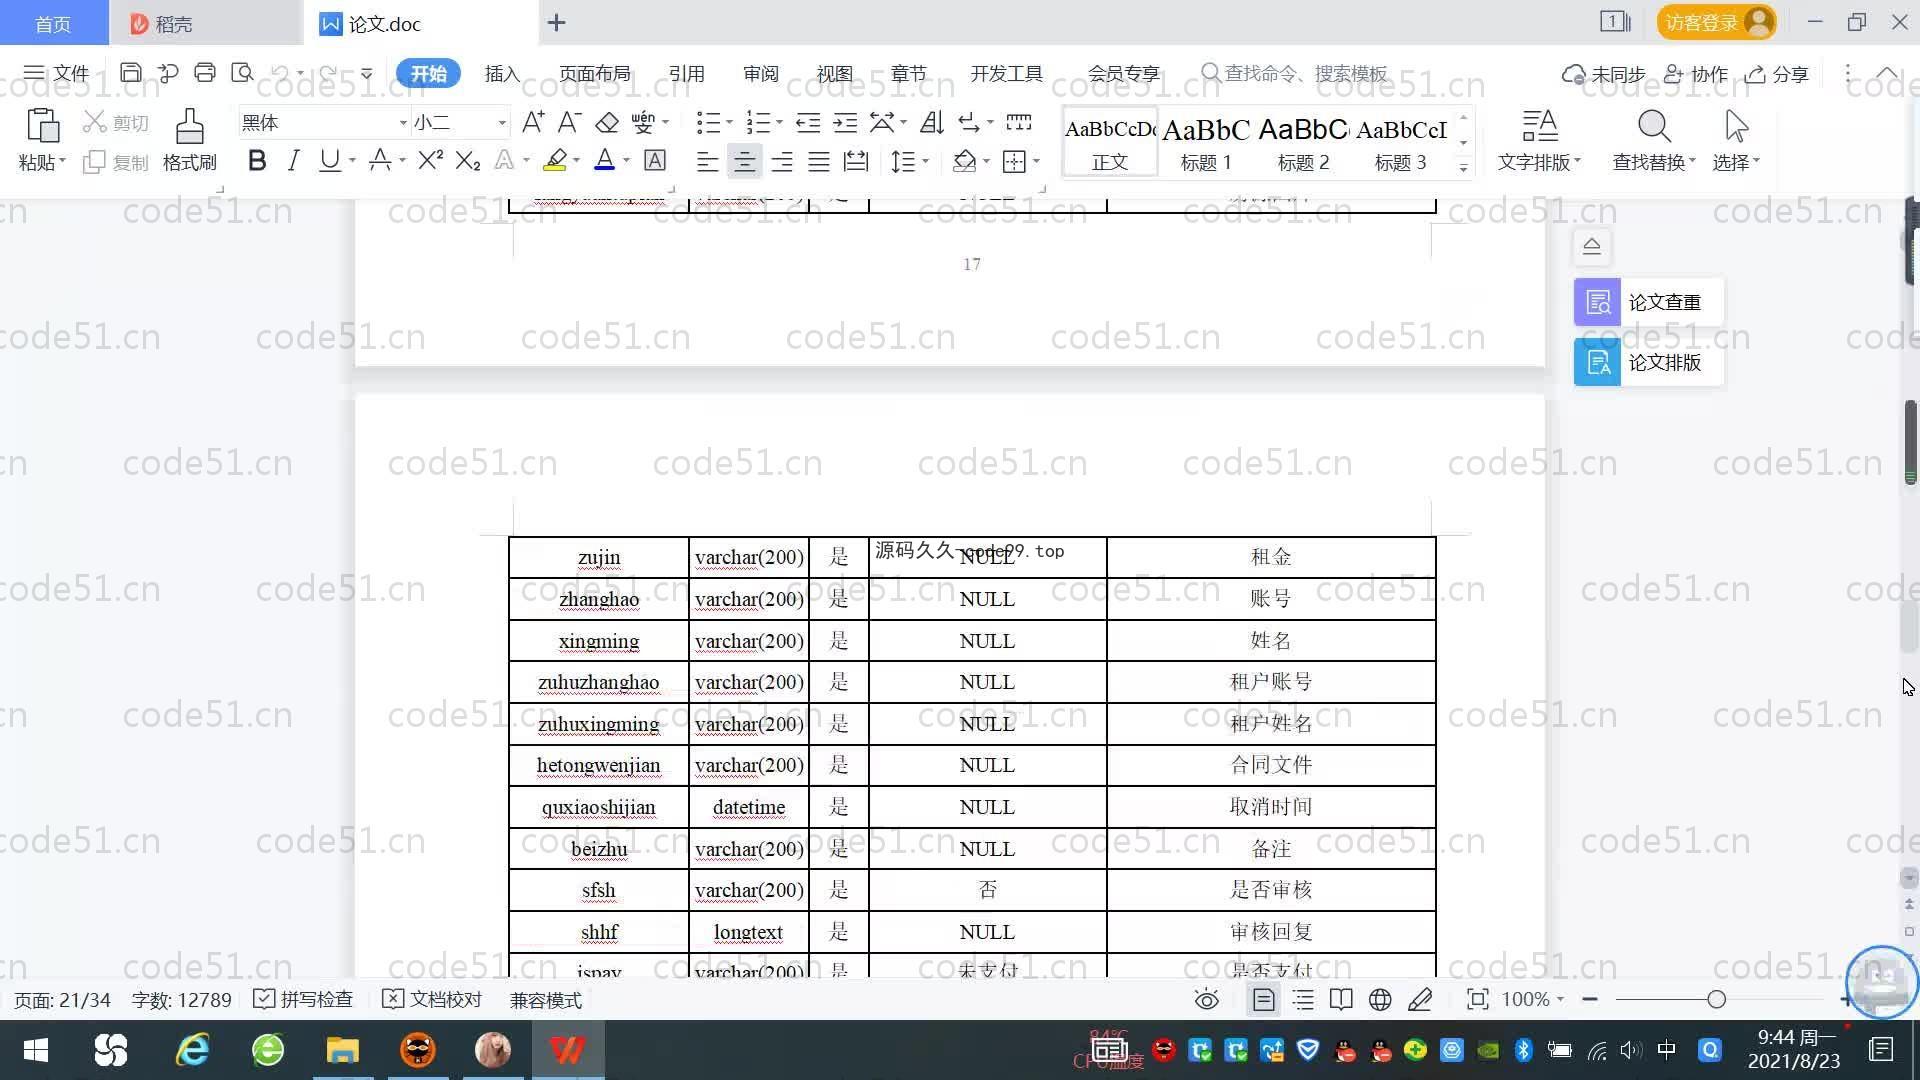Click the Collaborate button
Viewport: 1920px width, 1080px height.
(x=1695, y=74)
